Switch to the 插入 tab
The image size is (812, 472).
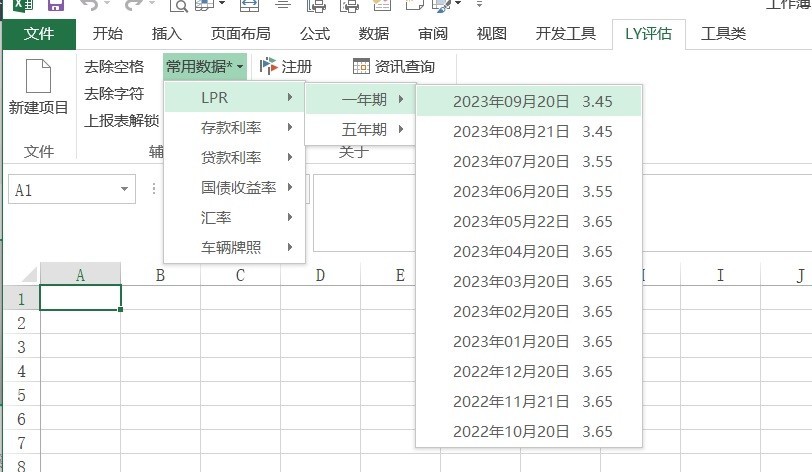click(x=167, y=34)
